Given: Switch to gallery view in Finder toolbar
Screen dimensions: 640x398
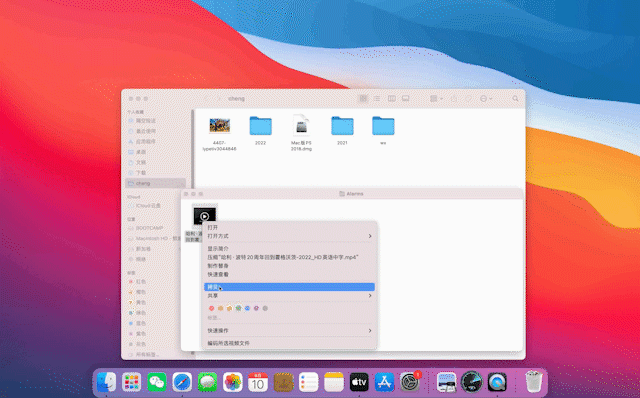Looking at the screenshot, I should click(406, 98).
